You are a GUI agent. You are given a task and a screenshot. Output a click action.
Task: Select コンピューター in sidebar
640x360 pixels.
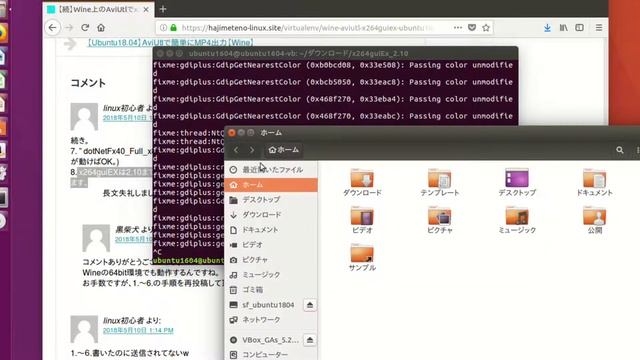(271, 355)
